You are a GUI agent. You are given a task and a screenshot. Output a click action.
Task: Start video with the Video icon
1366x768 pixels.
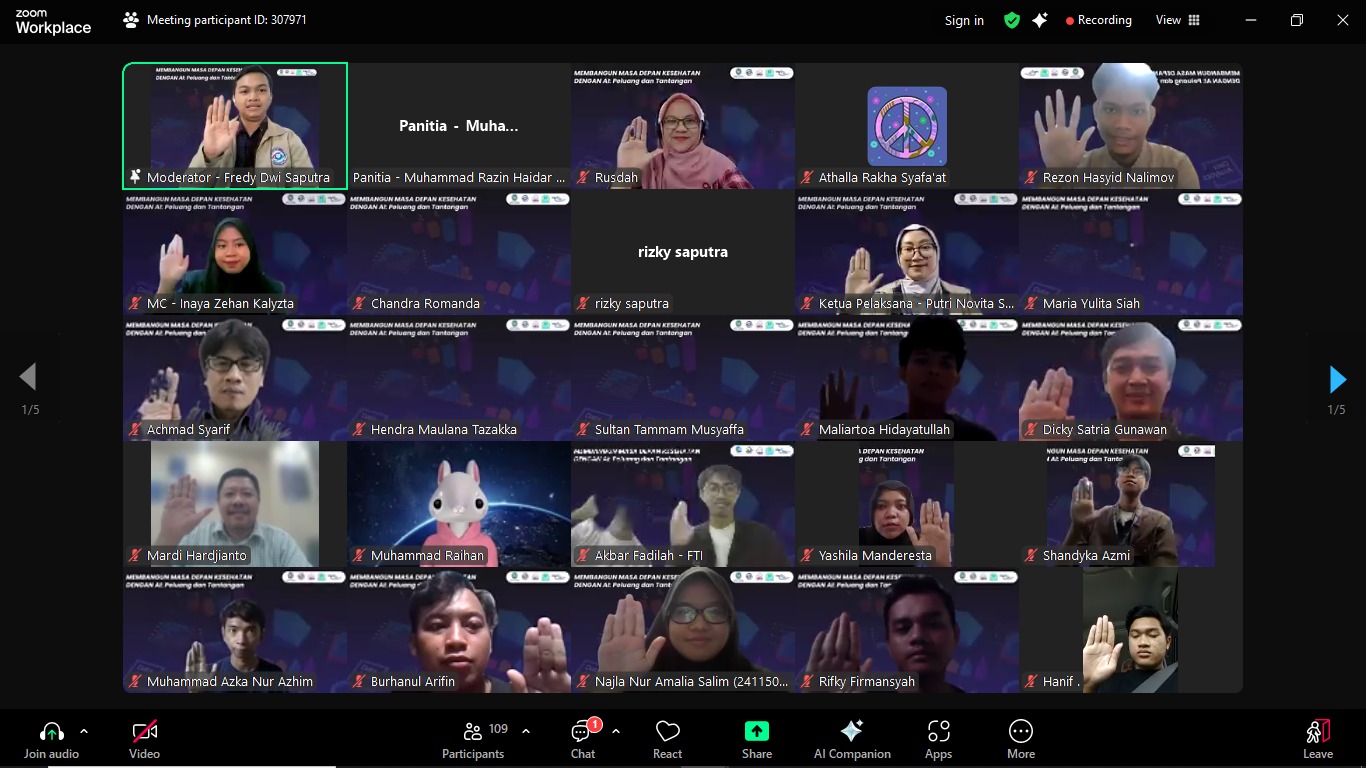[145, 732]
